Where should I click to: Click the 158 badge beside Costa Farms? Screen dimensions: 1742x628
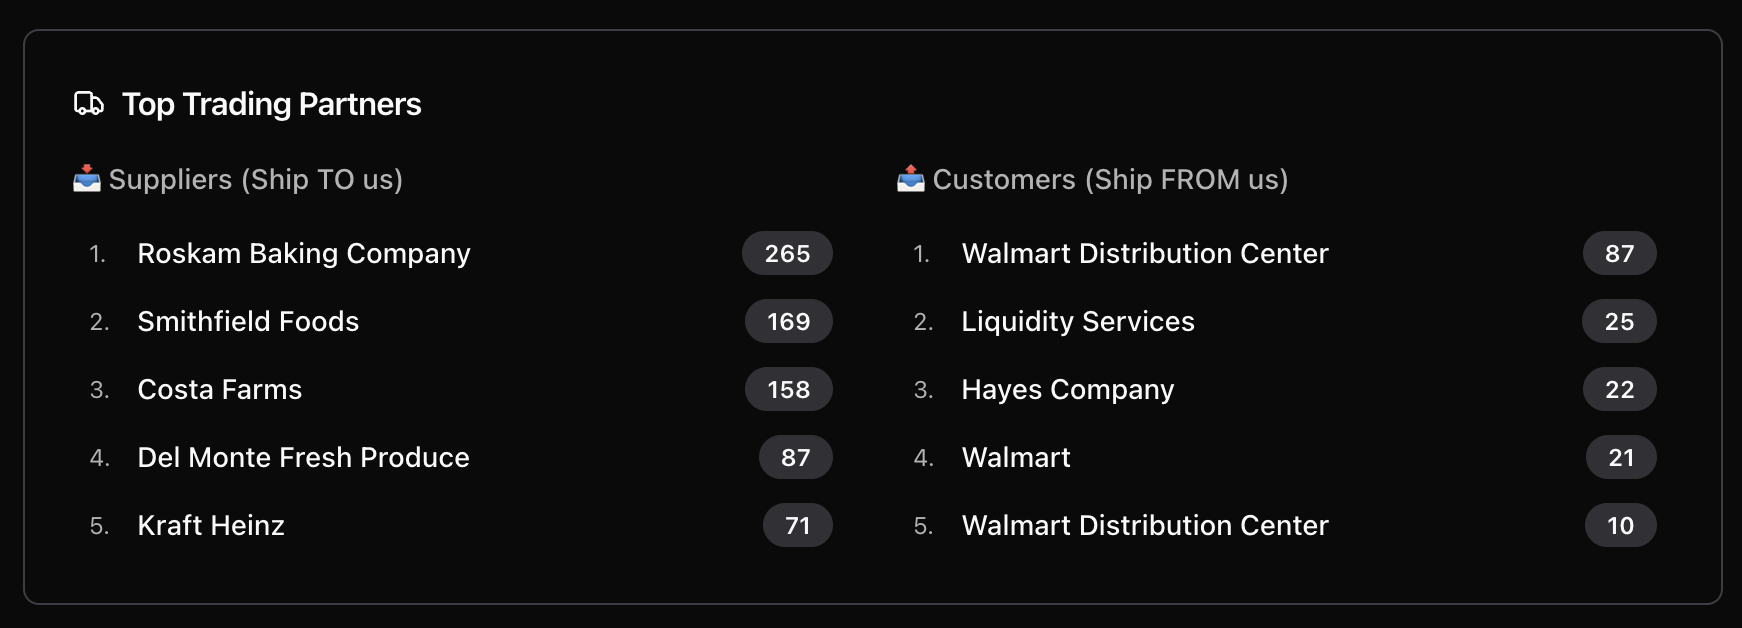pyautogui.click(x=788, y=390)
